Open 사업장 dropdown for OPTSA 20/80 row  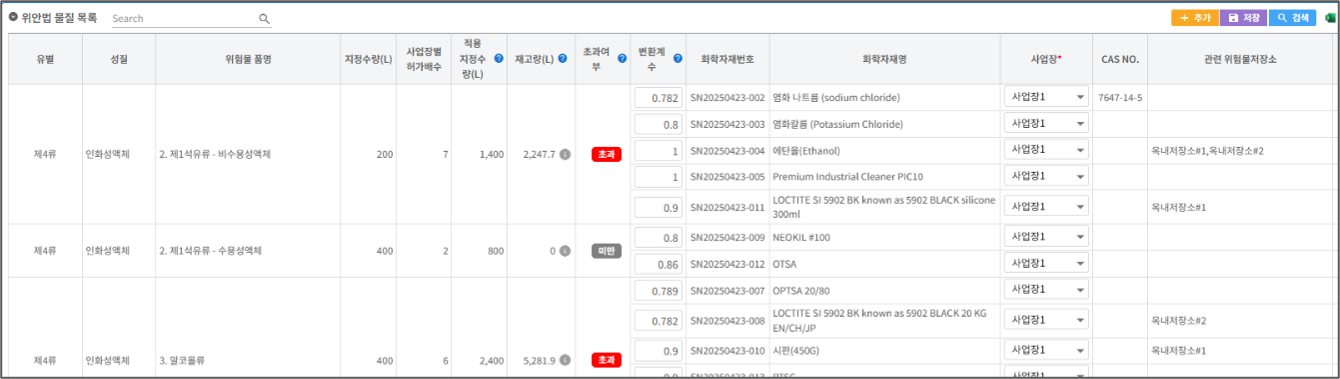(x=1046, y=290)
